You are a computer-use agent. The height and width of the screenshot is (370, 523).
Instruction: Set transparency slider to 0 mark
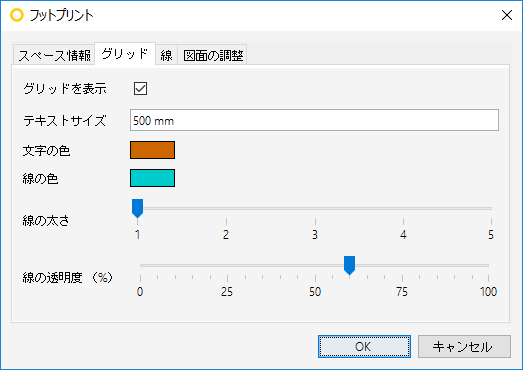tap(140, 266)
